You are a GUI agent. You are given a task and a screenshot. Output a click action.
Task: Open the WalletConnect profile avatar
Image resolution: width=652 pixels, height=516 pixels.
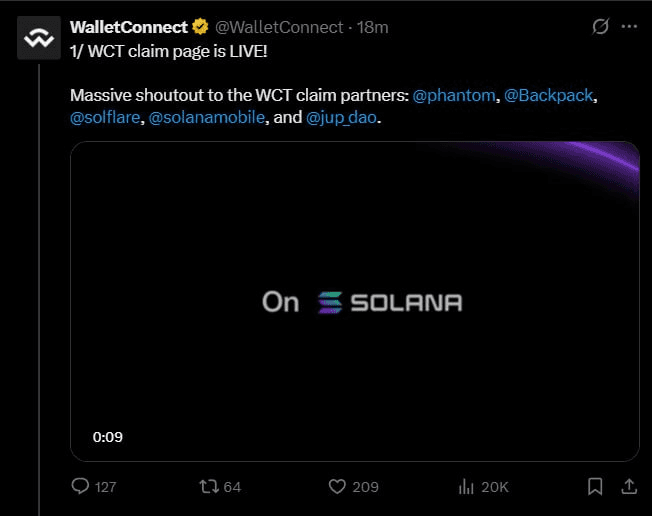coord(39,38)
